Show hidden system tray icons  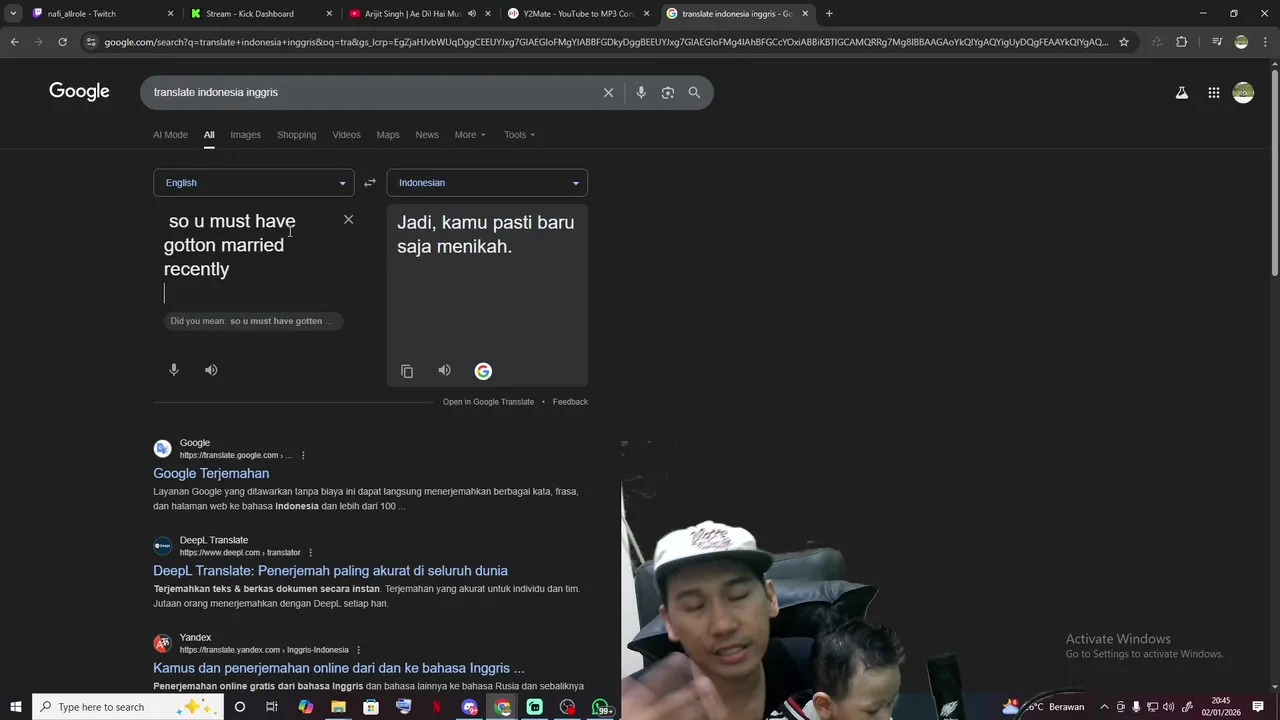[1104, 707]
